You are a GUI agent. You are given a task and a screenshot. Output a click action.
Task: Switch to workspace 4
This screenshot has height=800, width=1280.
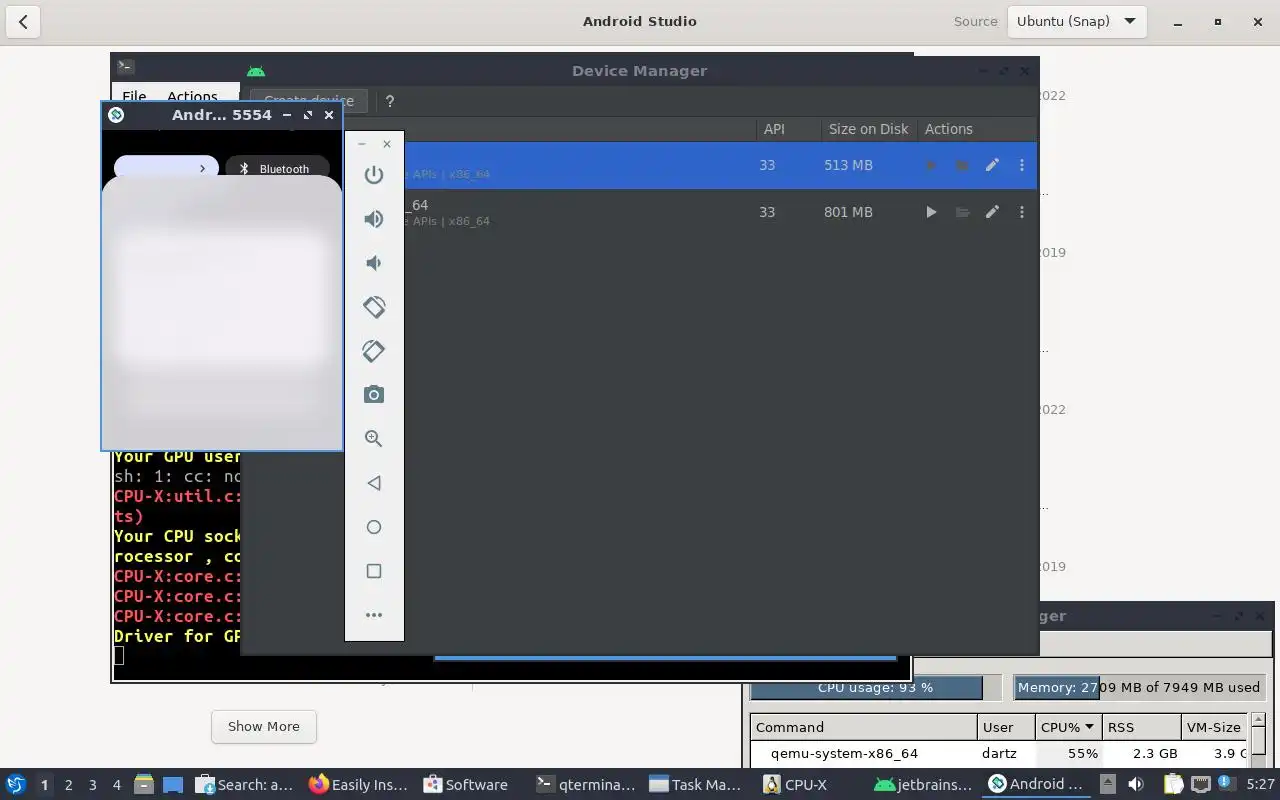(x=116, y=785)
